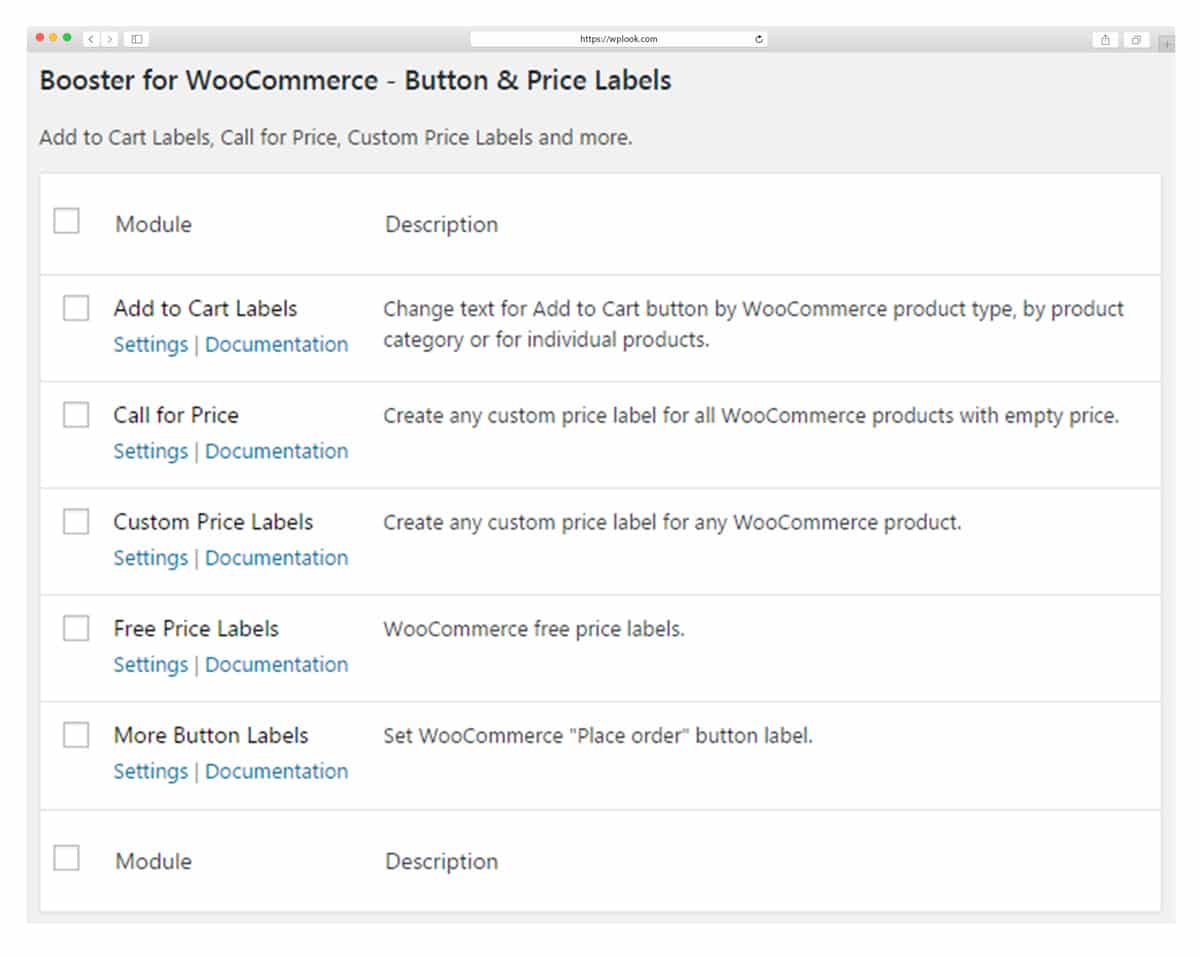Viewport: 1200px width, 957px height.
Task: Tick the select-all checkbox in the top header
Action: click(x=66, y=220)
